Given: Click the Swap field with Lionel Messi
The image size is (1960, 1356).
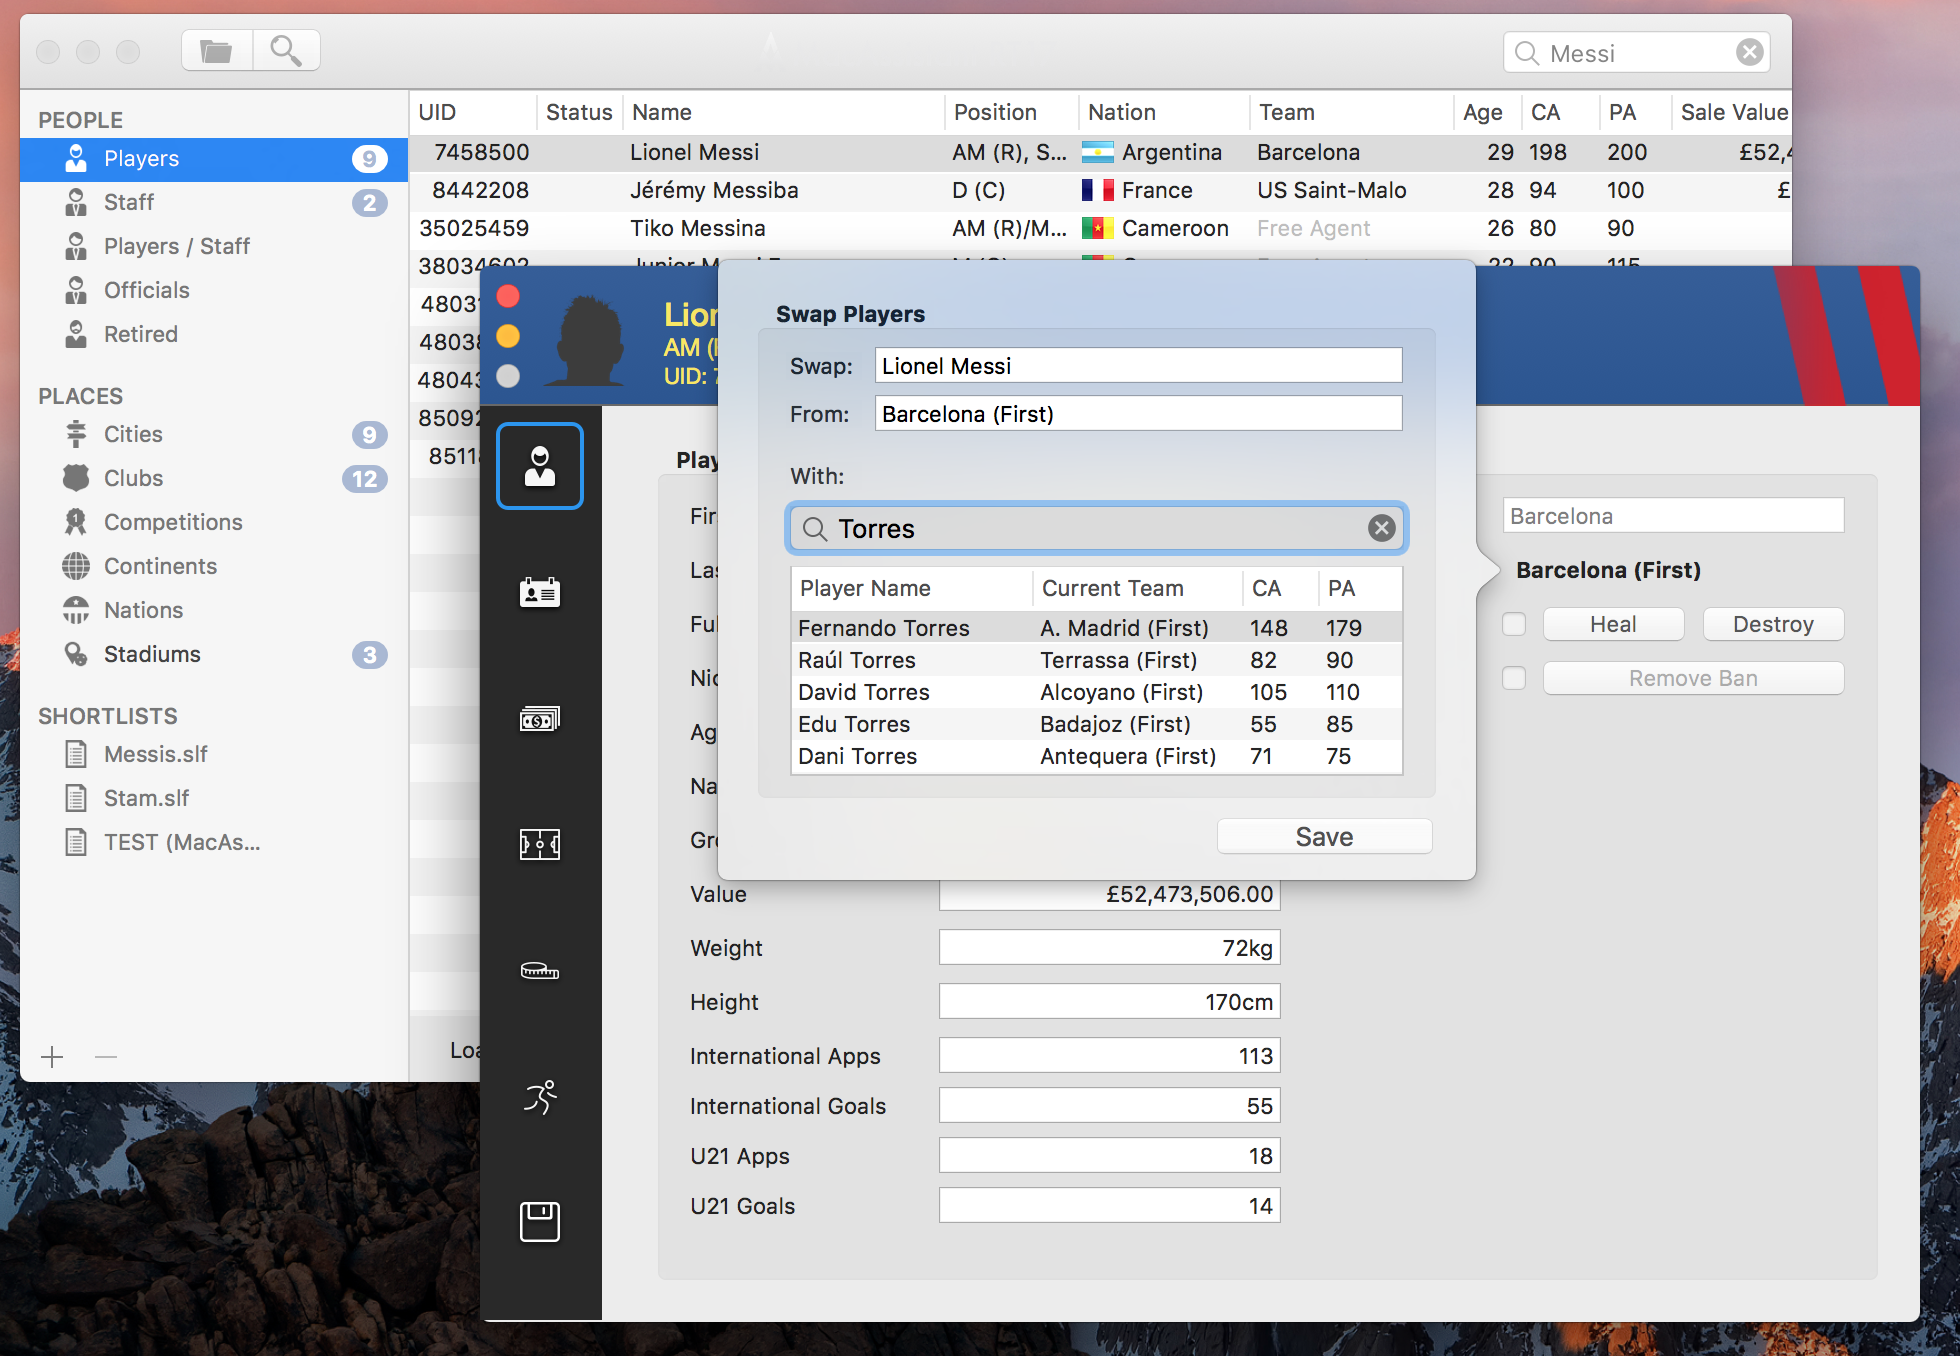Looking at the screenshot, I should tap(1138, 366).
